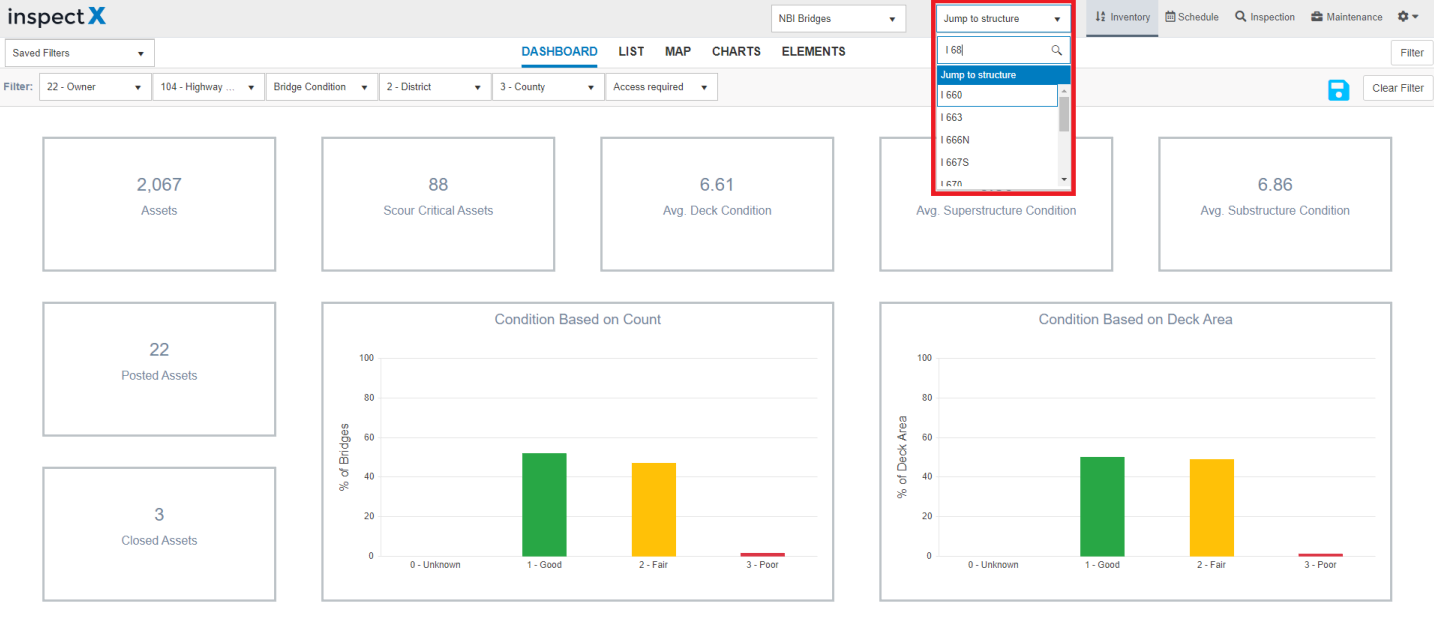Click the search magnifier in structure search
This screenshot has height=633, width=1434.
1056,50
